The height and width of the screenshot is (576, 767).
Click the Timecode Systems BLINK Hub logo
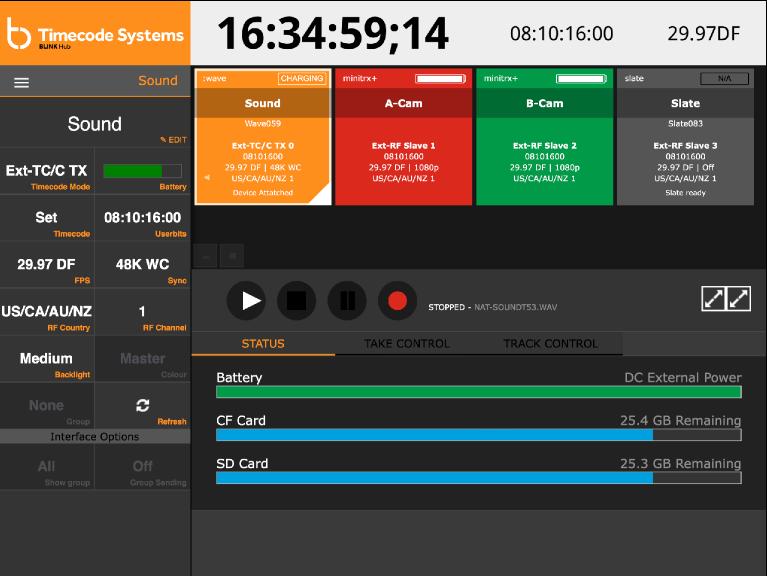(x=95, y=33)
